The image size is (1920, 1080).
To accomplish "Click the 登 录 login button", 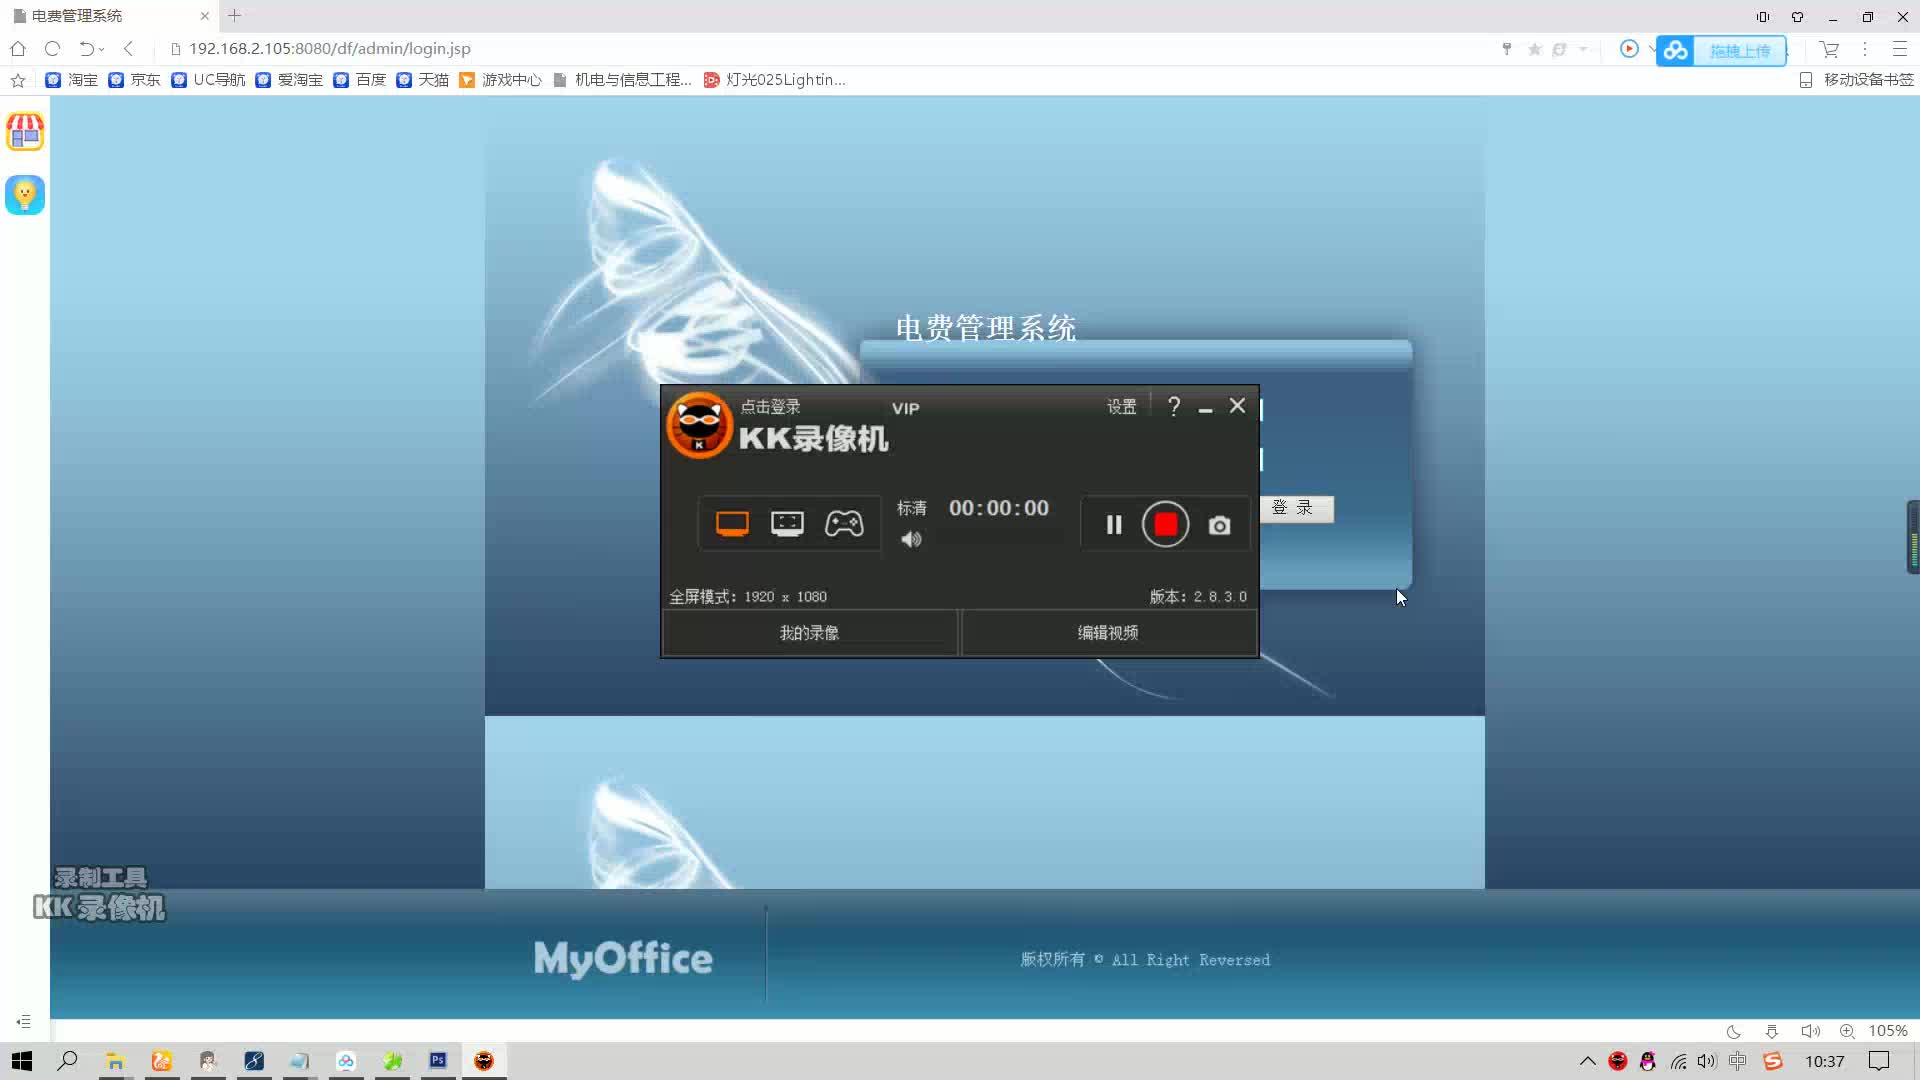I will (1297, 509).
